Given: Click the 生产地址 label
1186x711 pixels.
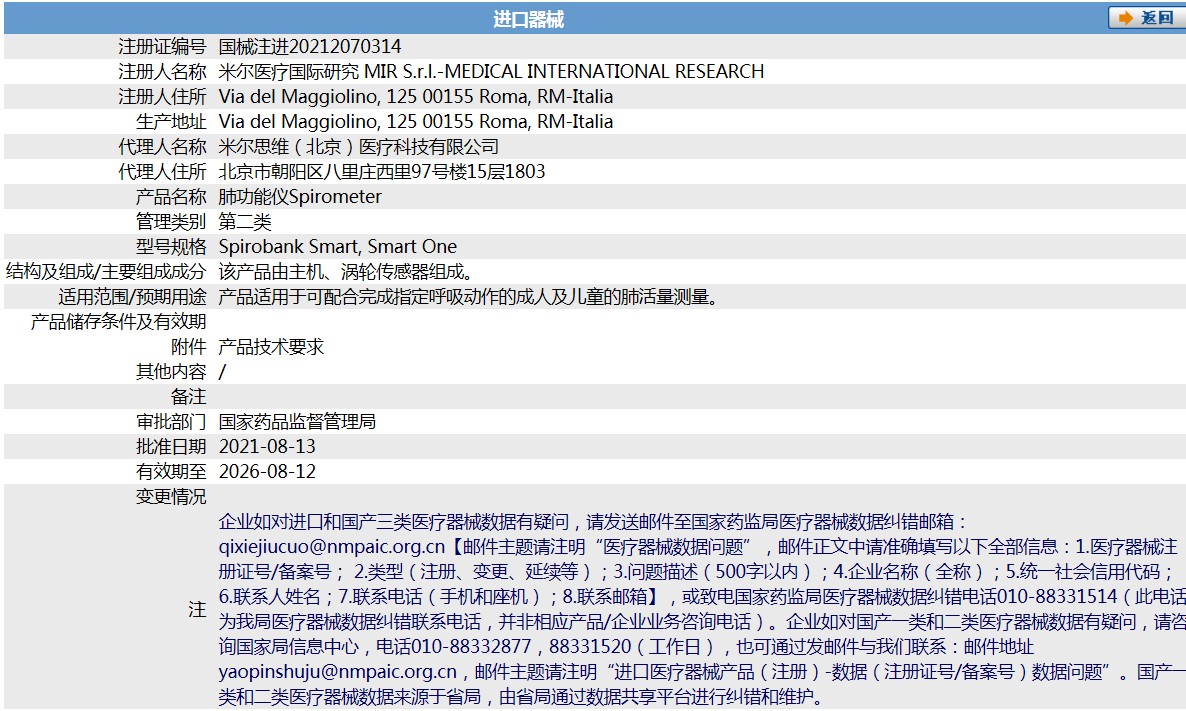Looking at the screenshot, I should [171, 122].
